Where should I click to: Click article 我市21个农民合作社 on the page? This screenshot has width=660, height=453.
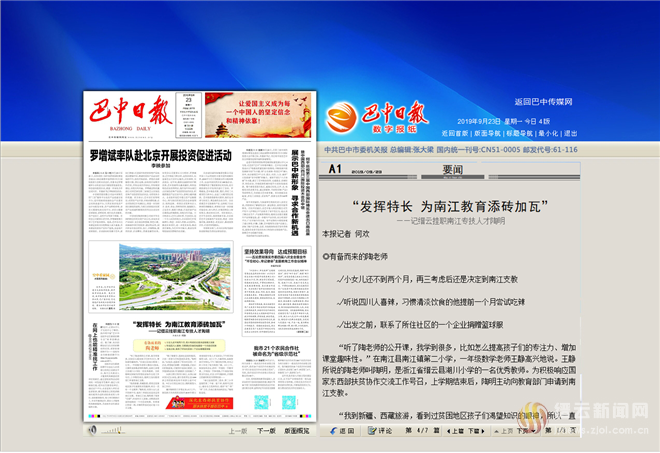click(x=276, y=351)
